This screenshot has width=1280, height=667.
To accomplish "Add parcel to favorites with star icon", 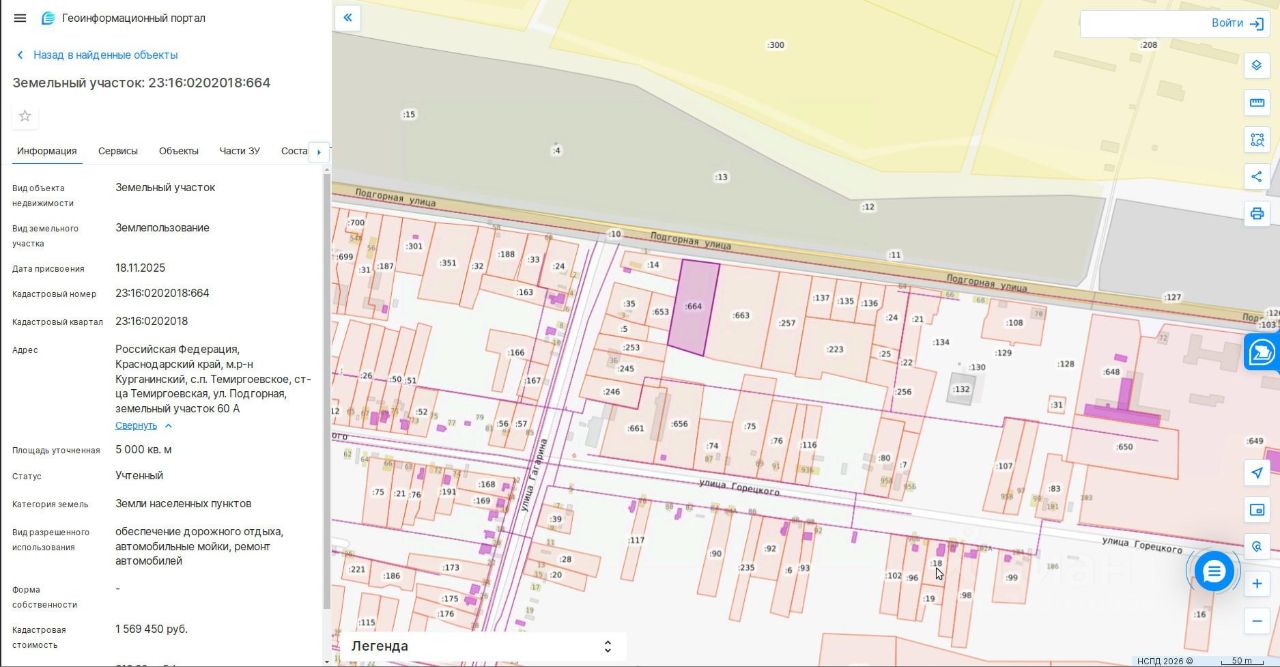I will point(25,116).
